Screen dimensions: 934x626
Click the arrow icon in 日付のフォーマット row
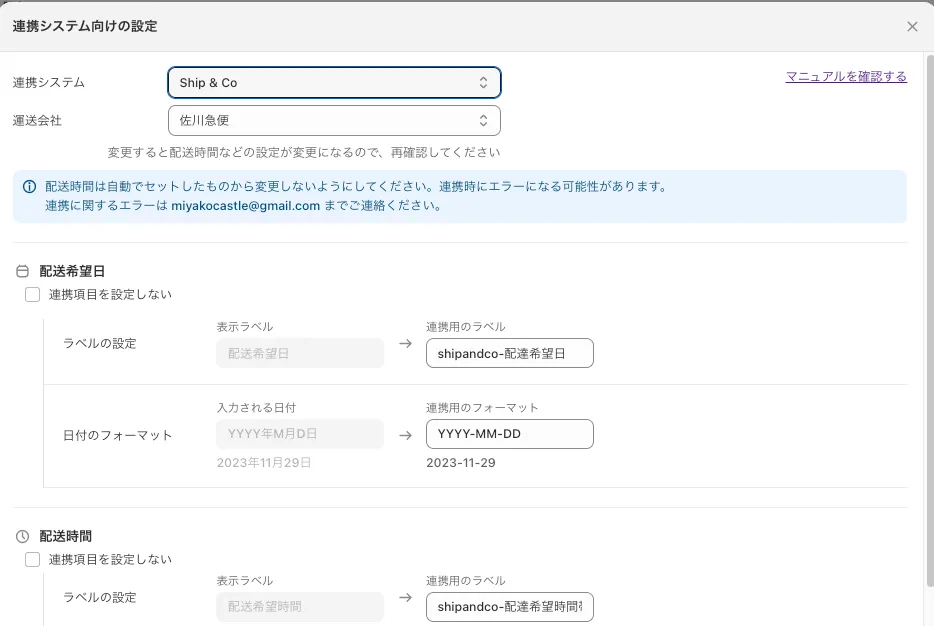(405, 435)
